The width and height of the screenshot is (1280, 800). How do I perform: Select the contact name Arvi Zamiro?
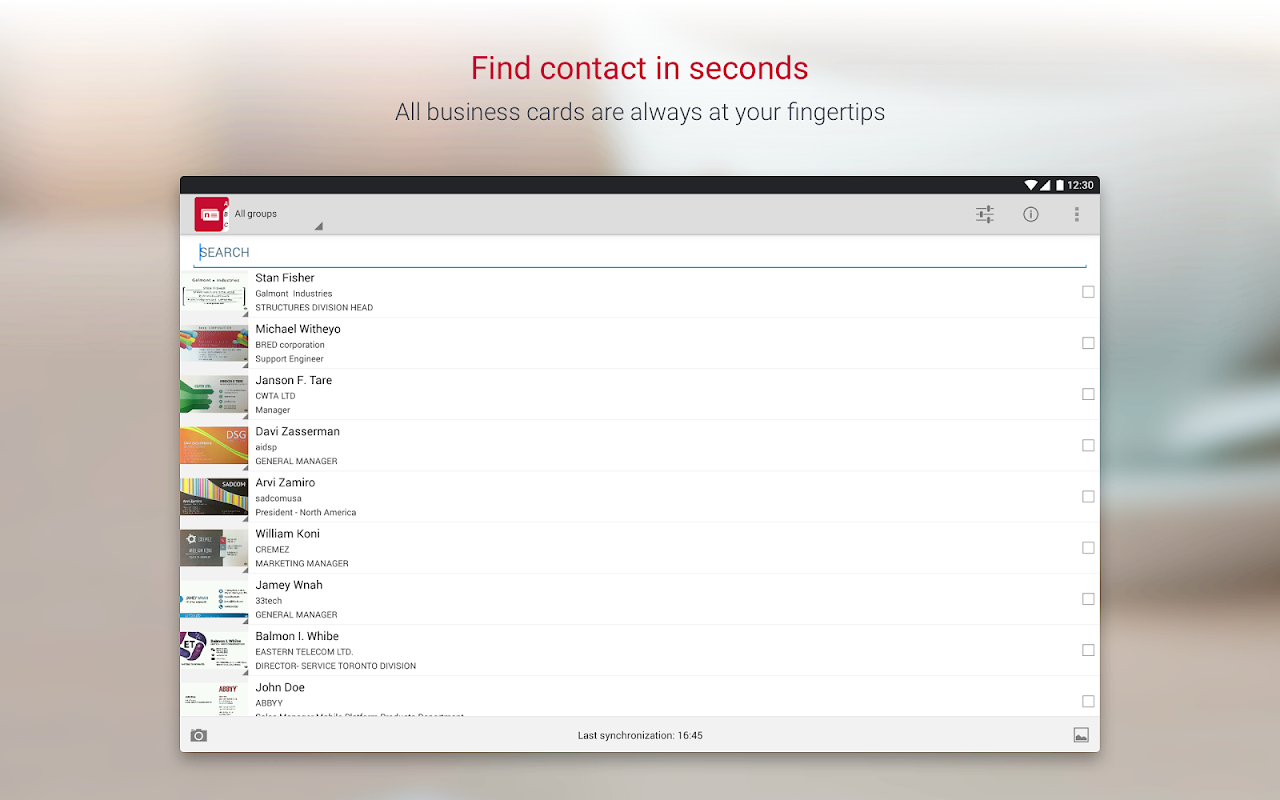(x=285, y=482)
